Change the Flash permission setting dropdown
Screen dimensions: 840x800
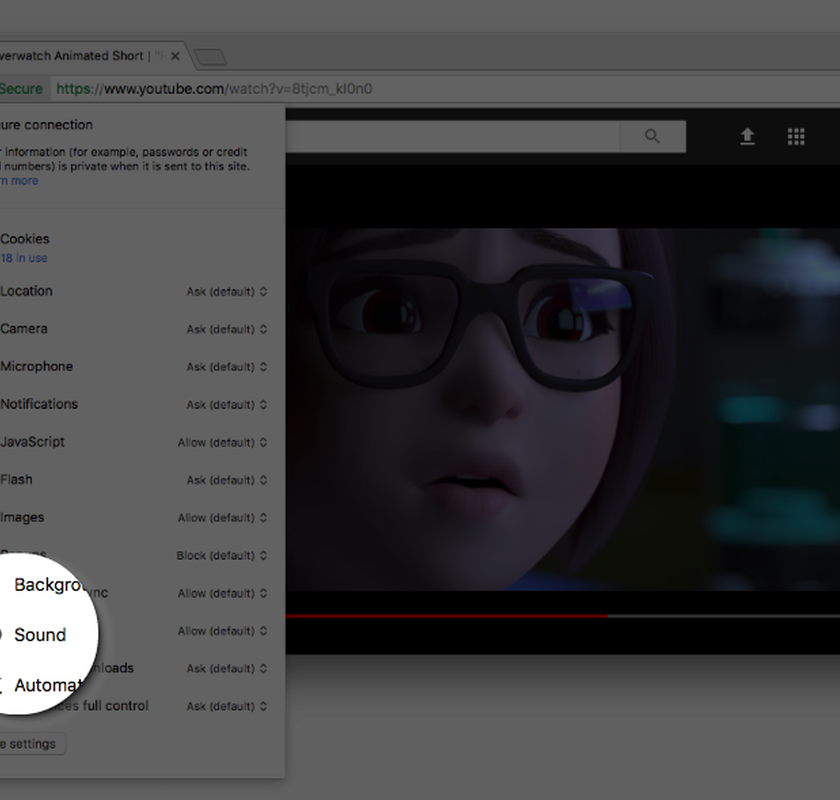pos(227,480)
